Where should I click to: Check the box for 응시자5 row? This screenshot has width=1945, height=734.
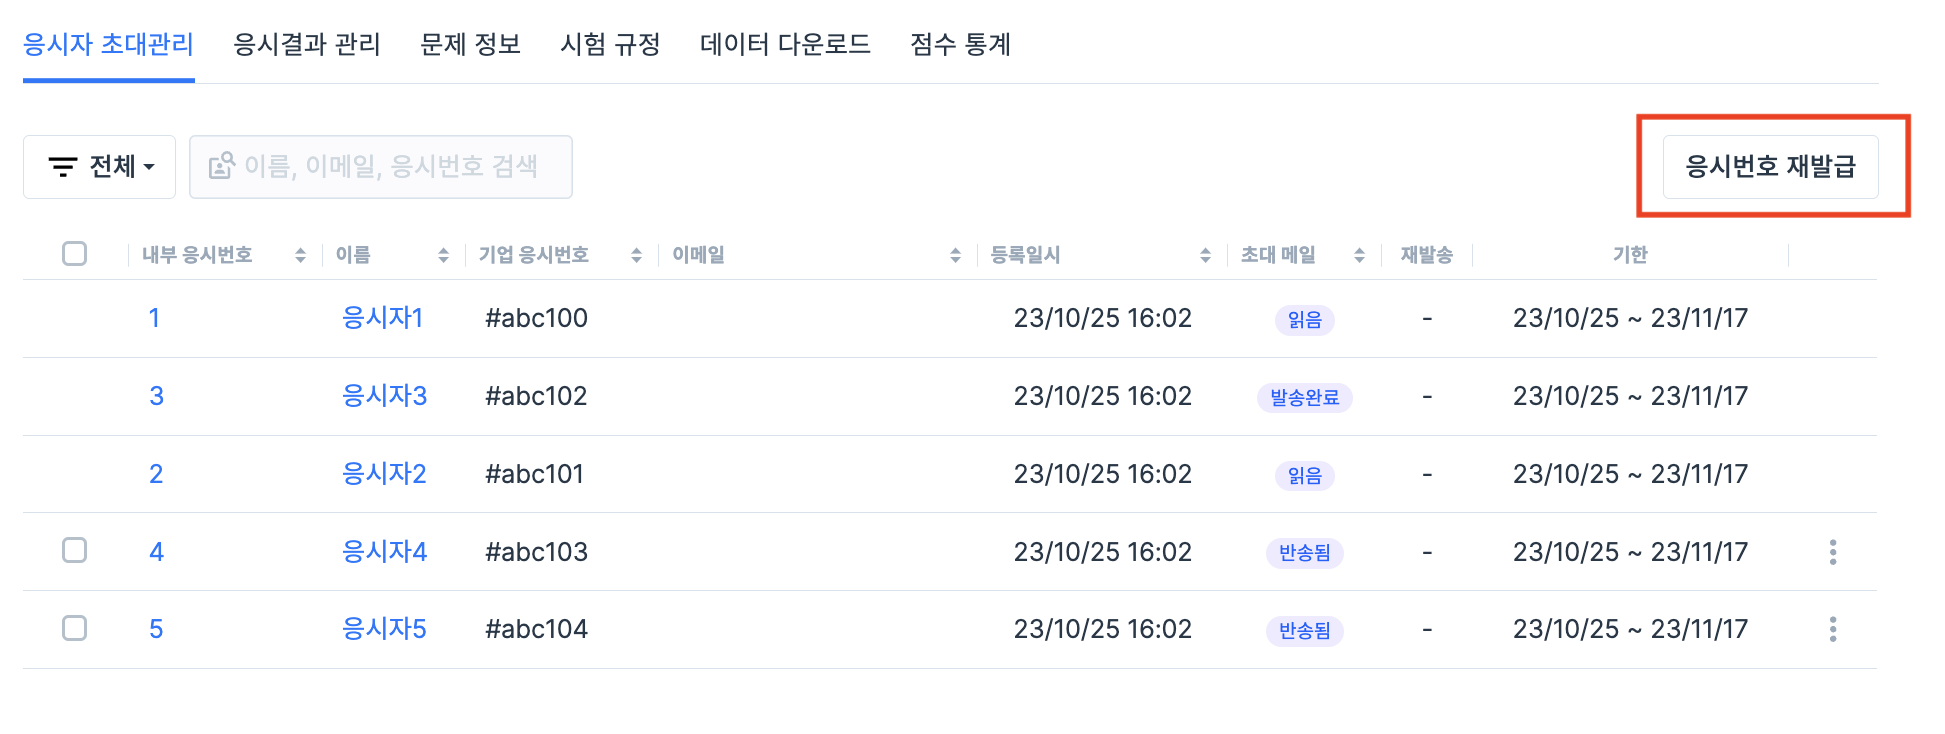coord(75,628)
